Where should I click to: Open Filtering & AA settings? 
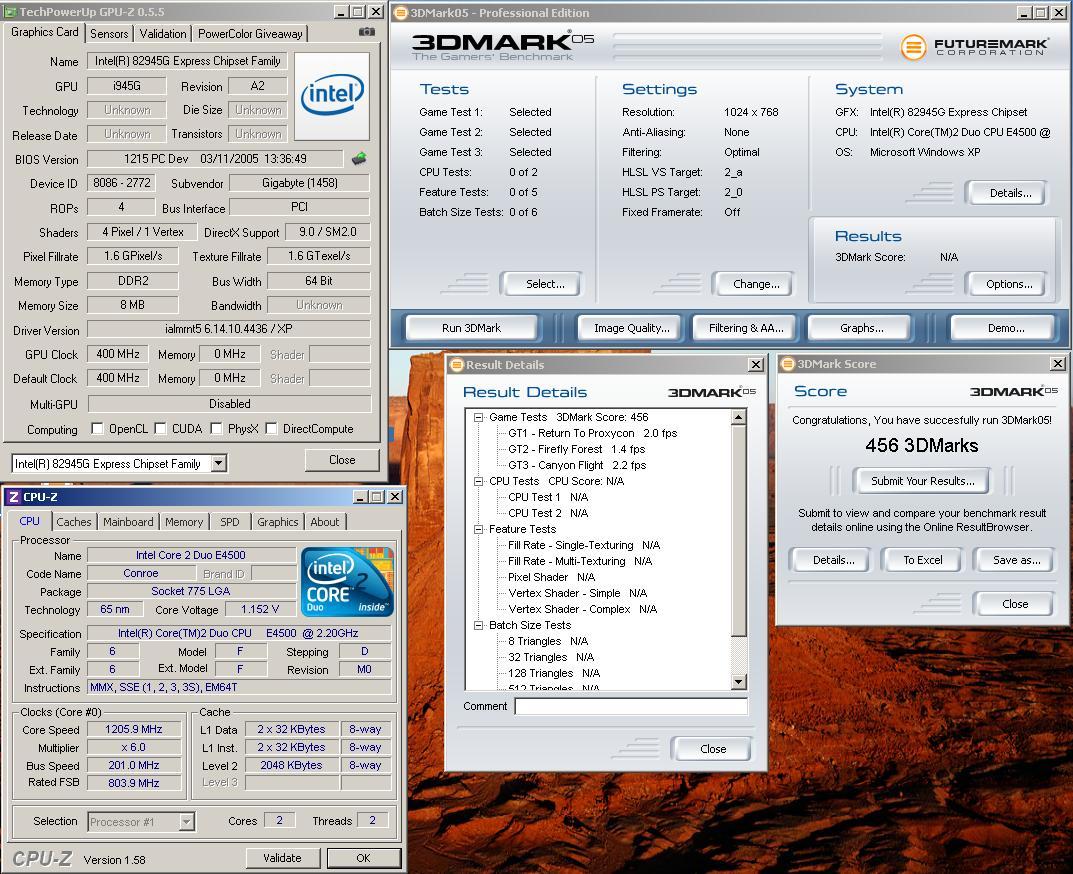pos(746,328)
